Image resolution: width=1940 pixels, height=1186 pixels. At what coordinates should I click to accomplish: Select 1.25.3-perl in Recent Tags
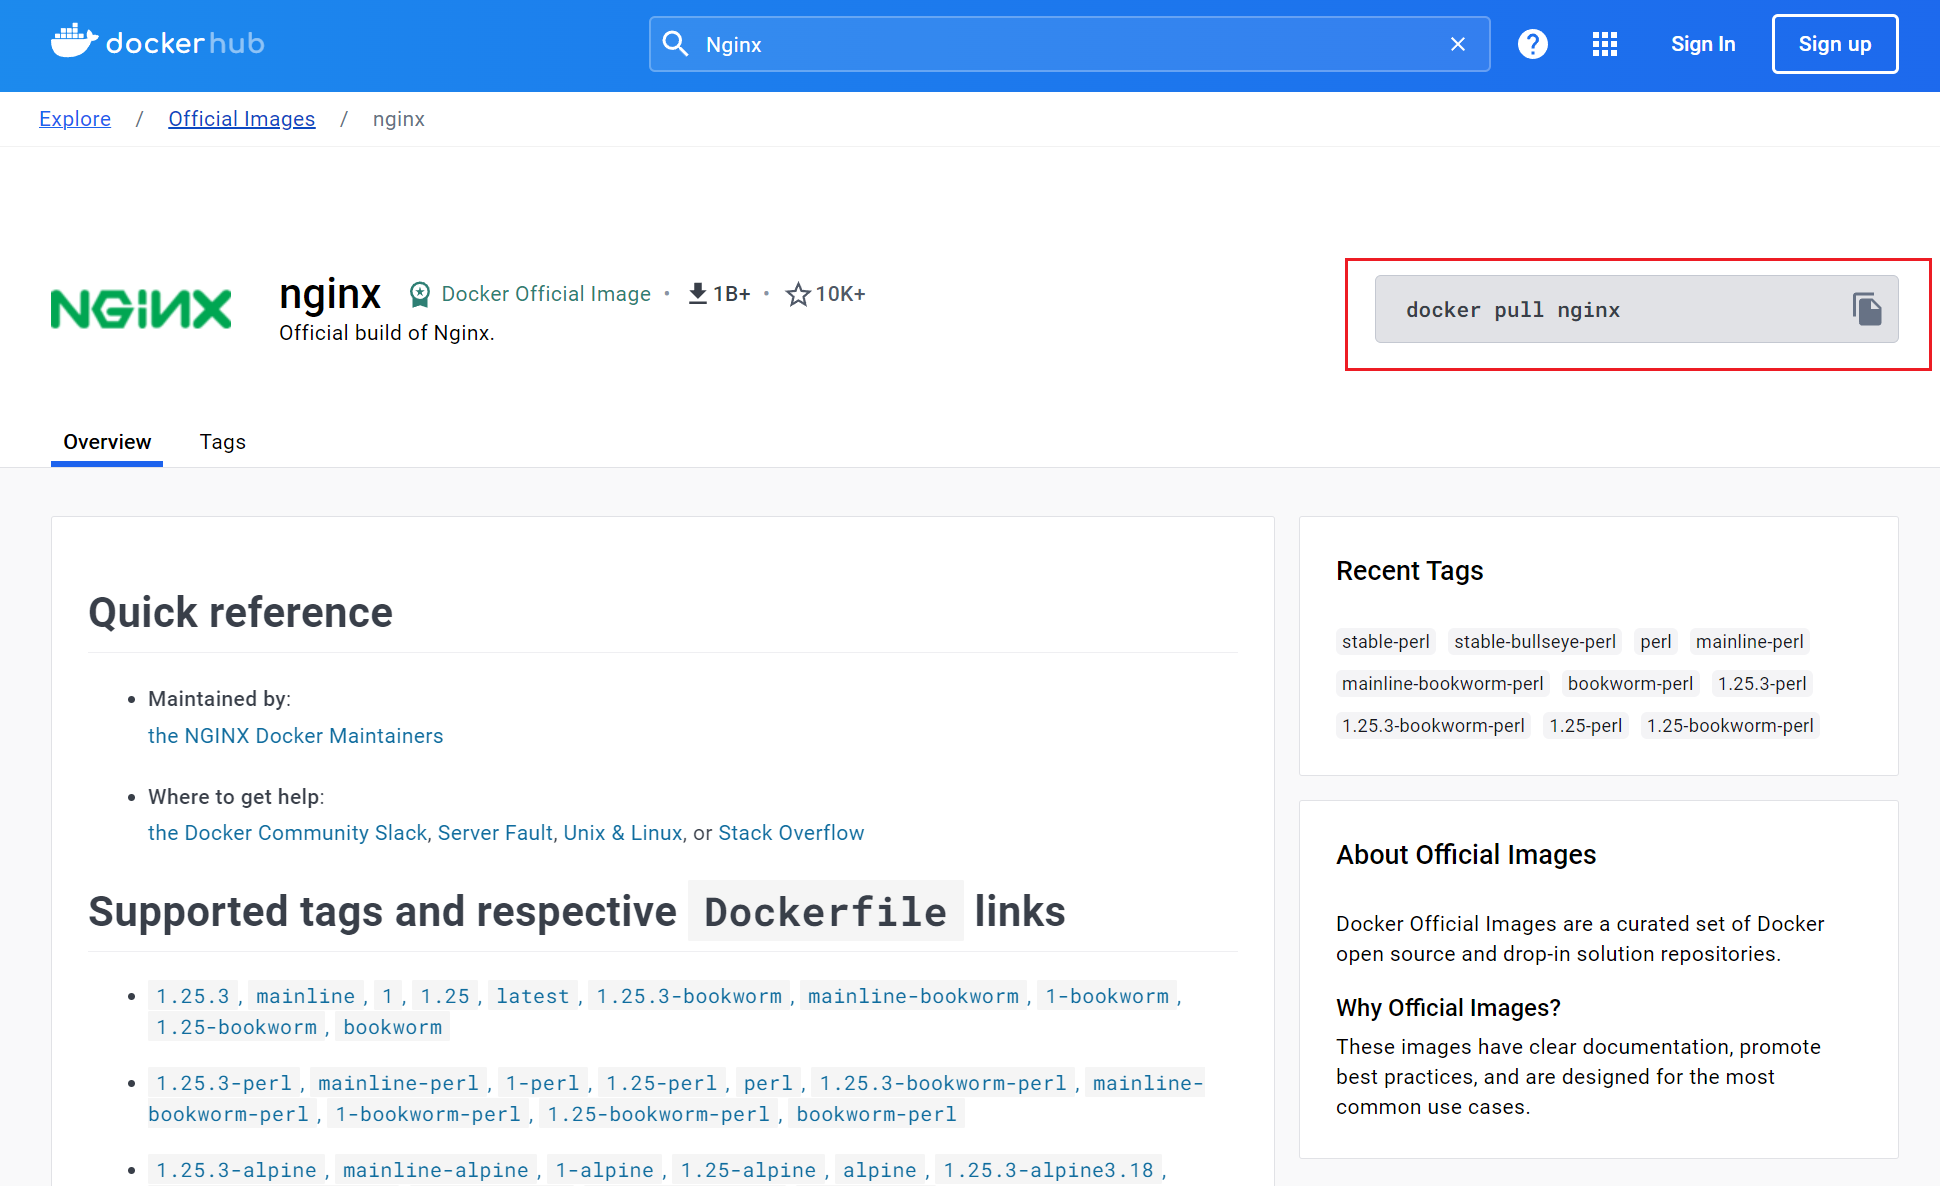1762,684
